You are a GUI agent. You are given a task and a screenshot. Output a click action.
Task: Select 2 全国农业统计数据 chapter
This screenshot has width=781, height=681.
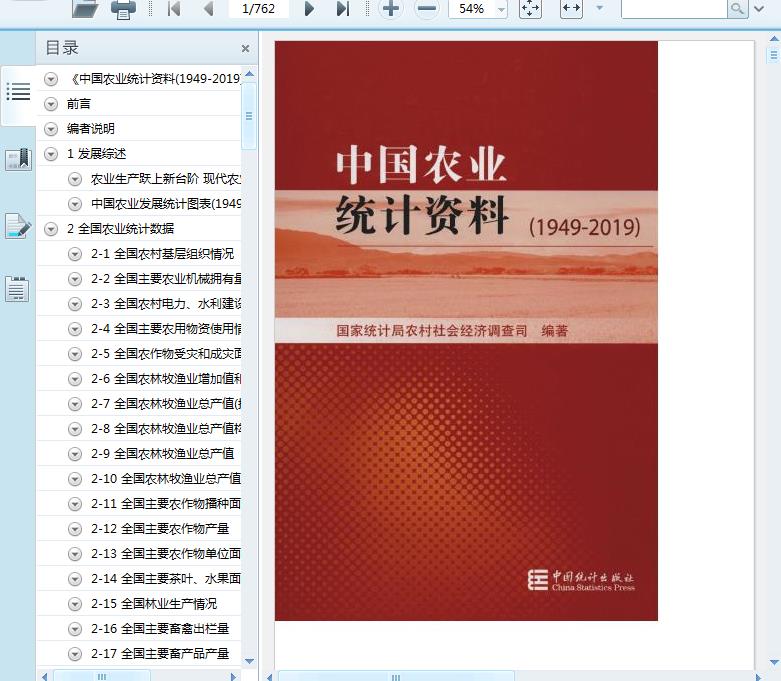point(121,229)
